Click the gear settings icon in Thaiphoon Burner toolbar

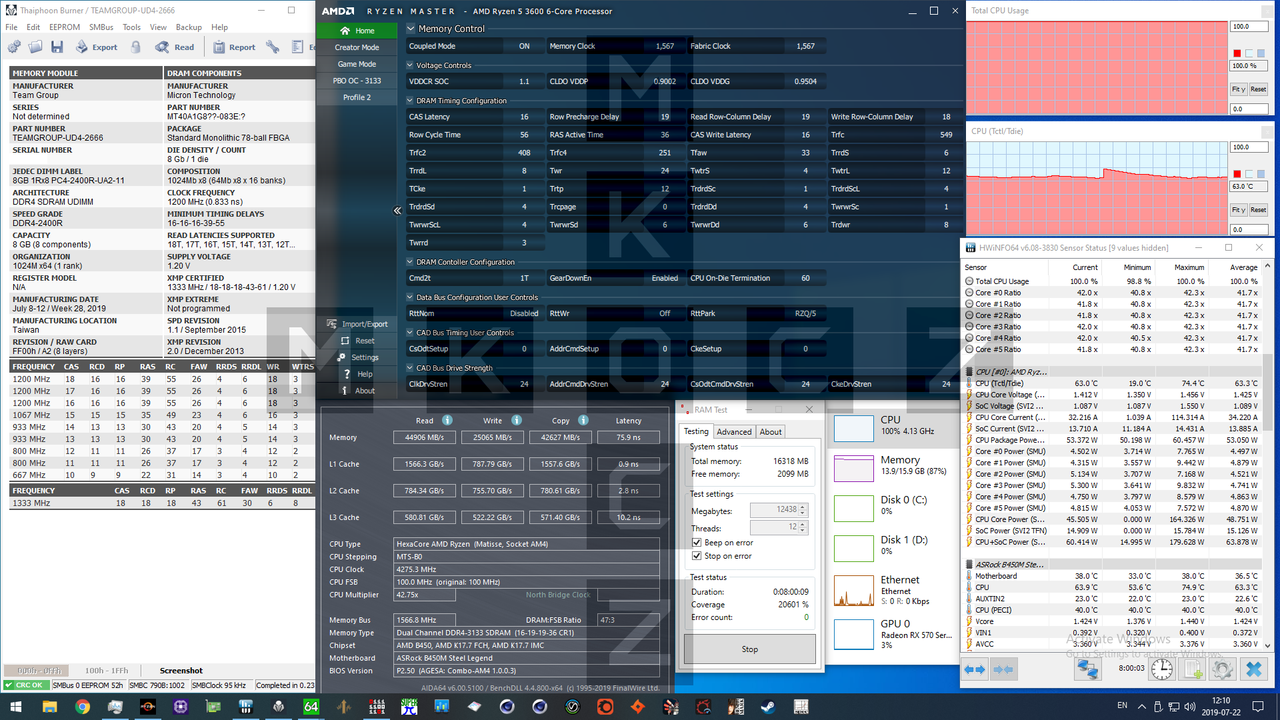point(14,47)
